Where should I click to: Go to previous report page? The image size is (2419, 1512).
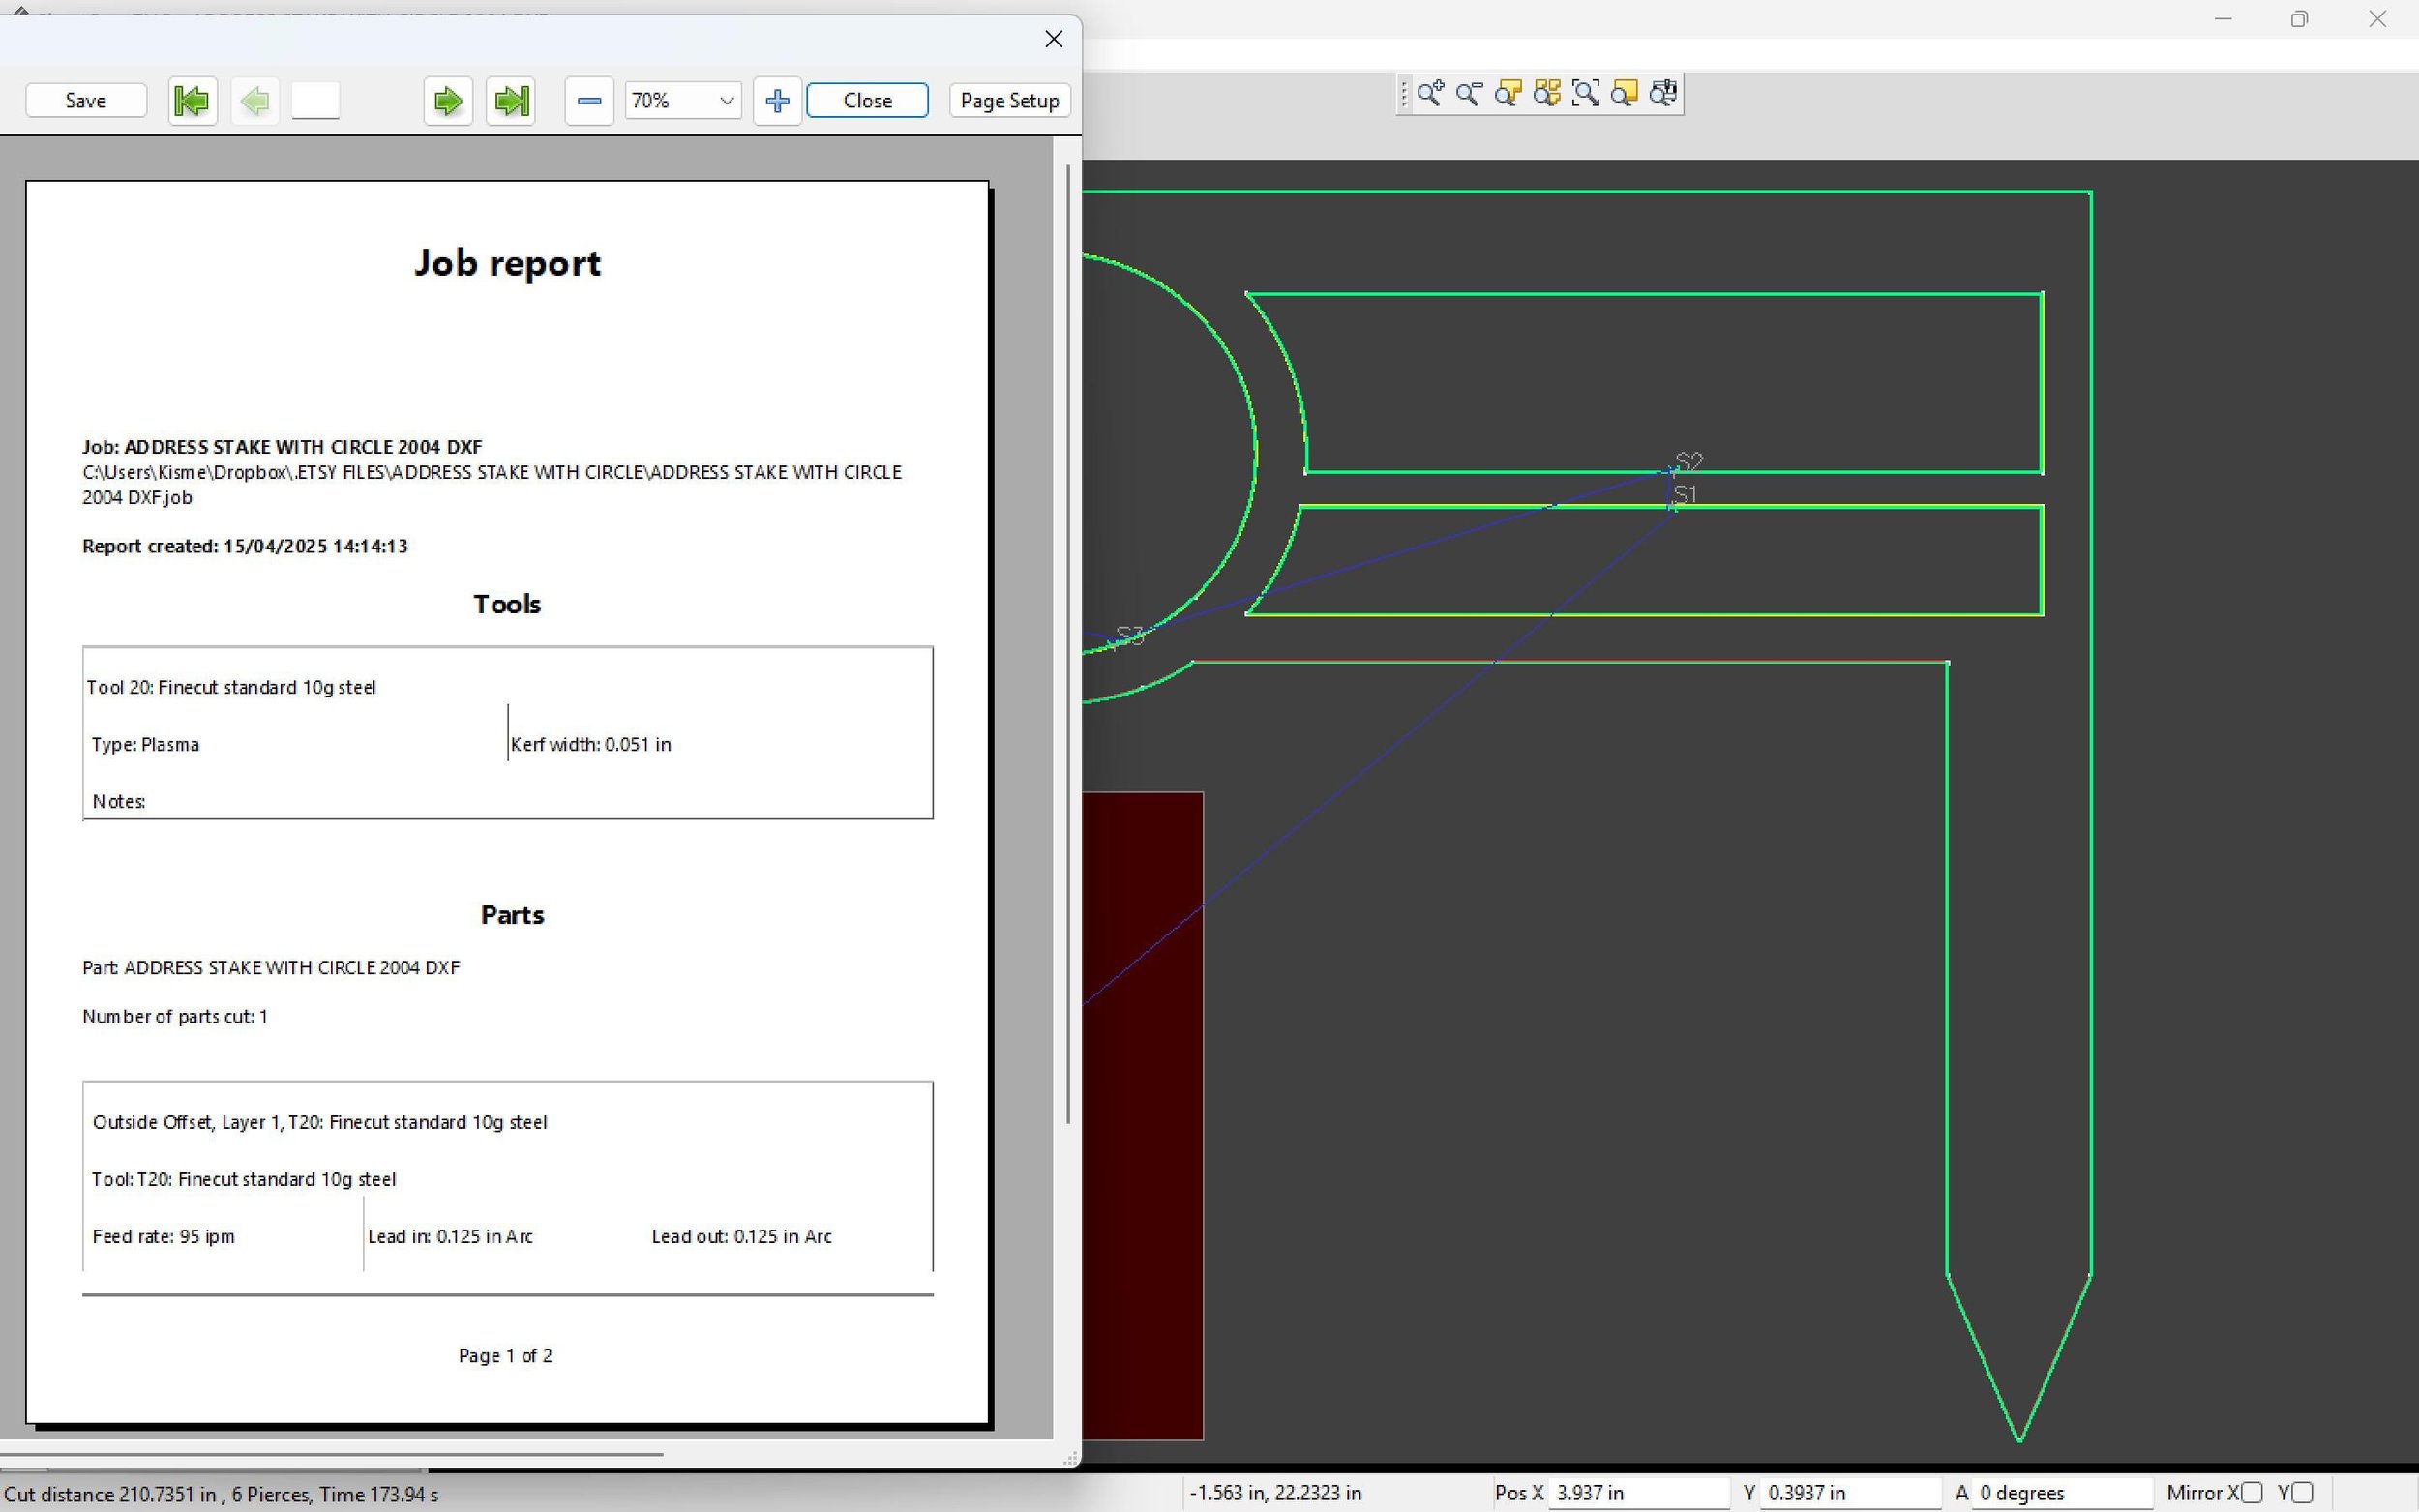pos(255,101)
